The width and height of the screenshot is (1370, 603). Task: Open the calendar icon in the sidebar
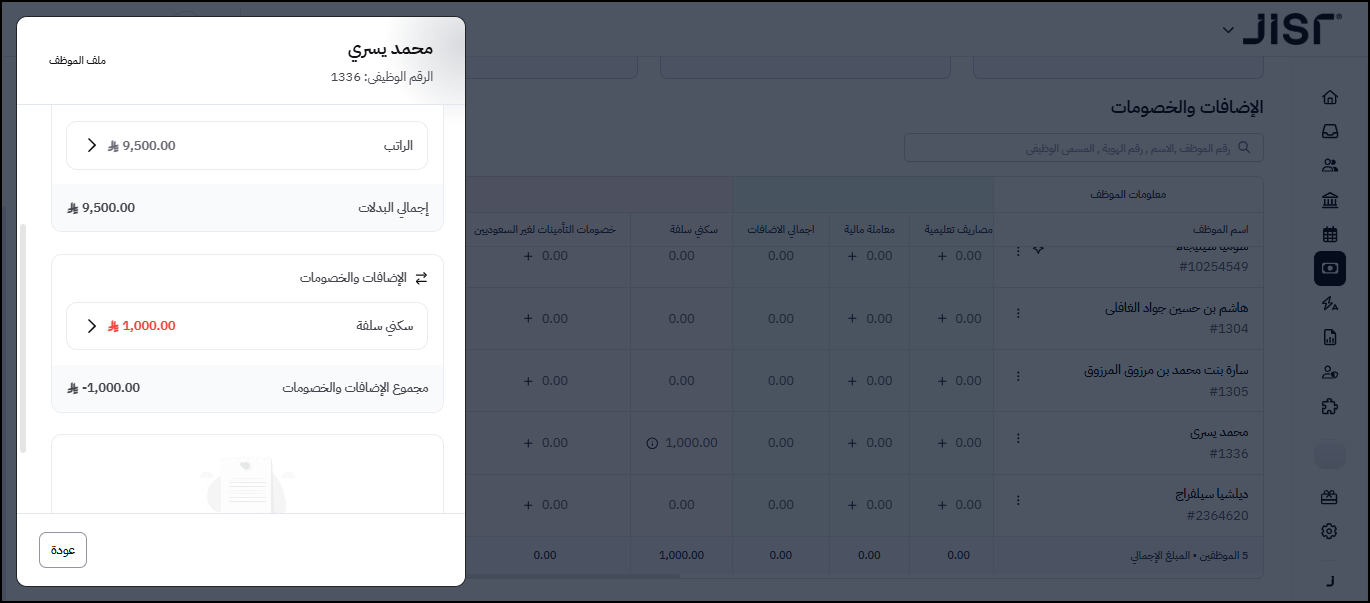1329,235
